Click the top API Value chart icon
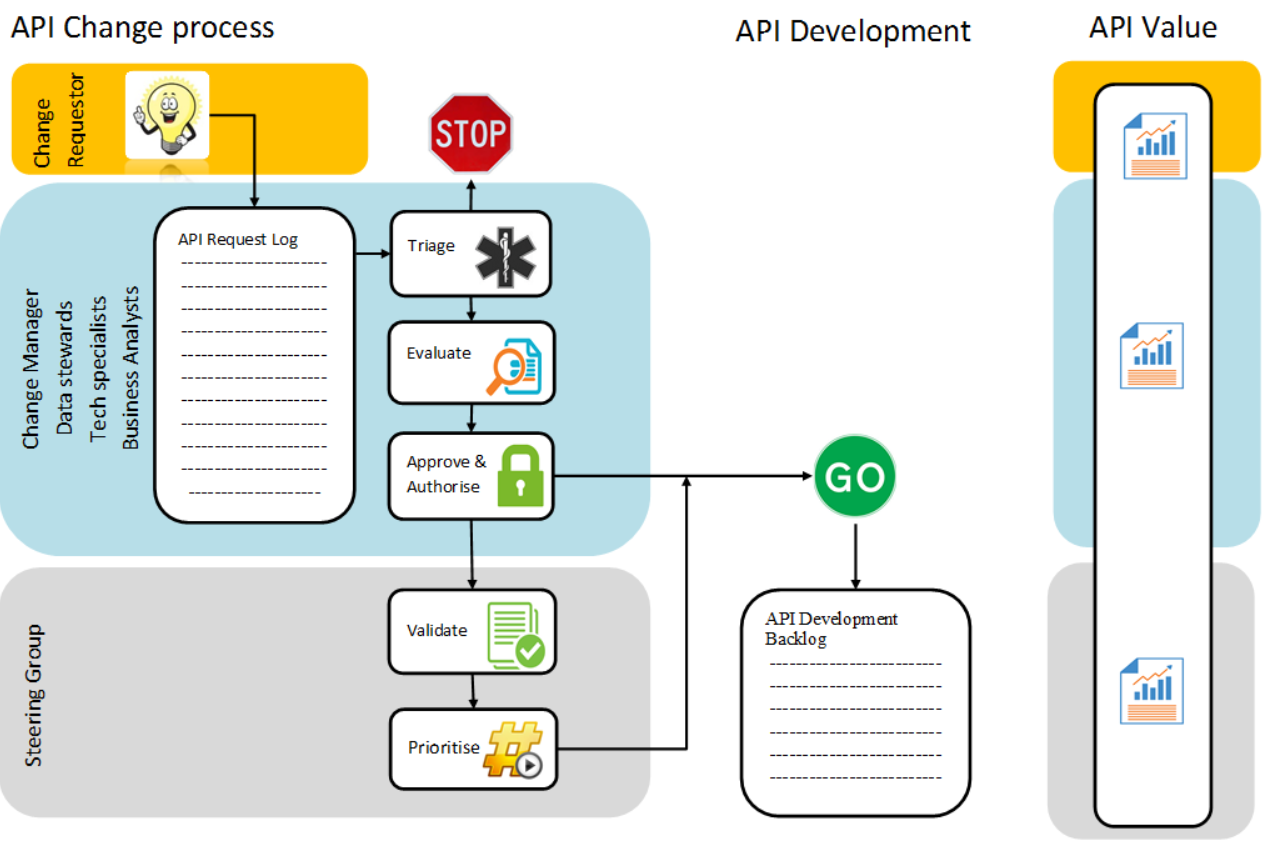The width and height of the screenshot is (1264, 849). click(x=1154, y=146)
